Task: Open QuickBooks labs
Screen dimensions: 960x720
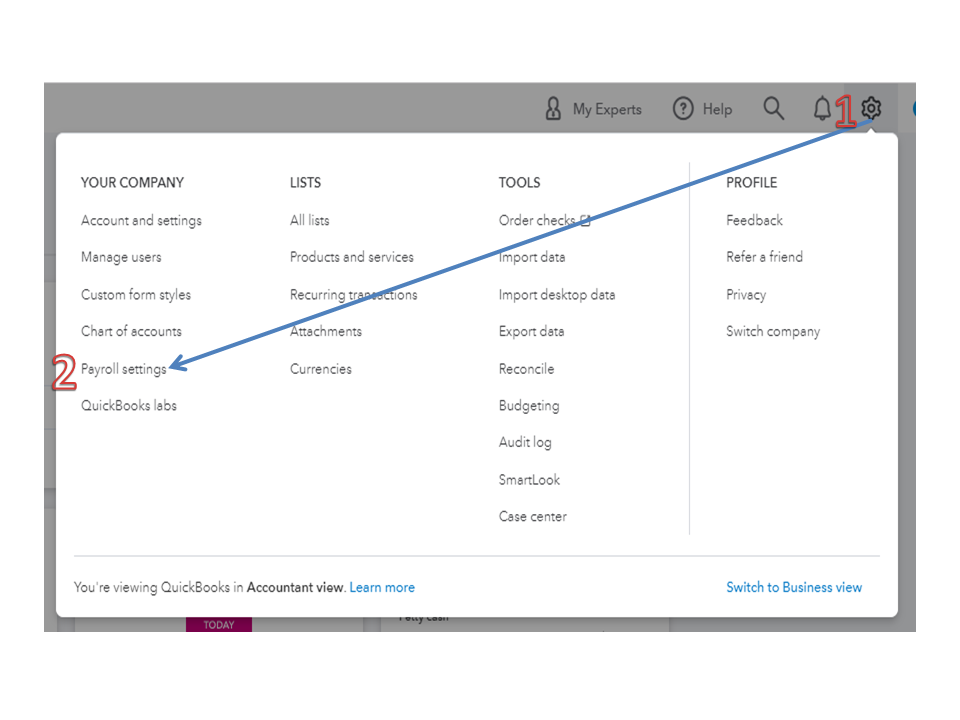Action: point(129,405)
